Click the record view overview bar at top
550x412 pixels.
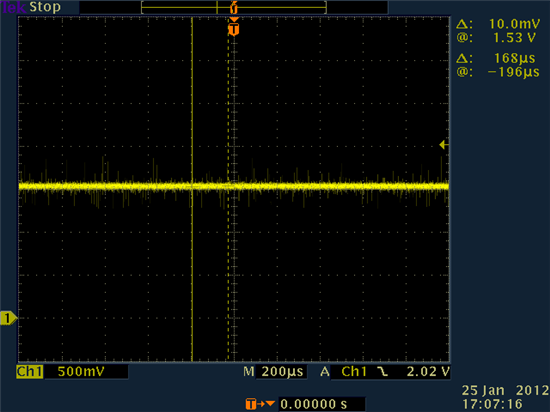(x=234, y=7)
